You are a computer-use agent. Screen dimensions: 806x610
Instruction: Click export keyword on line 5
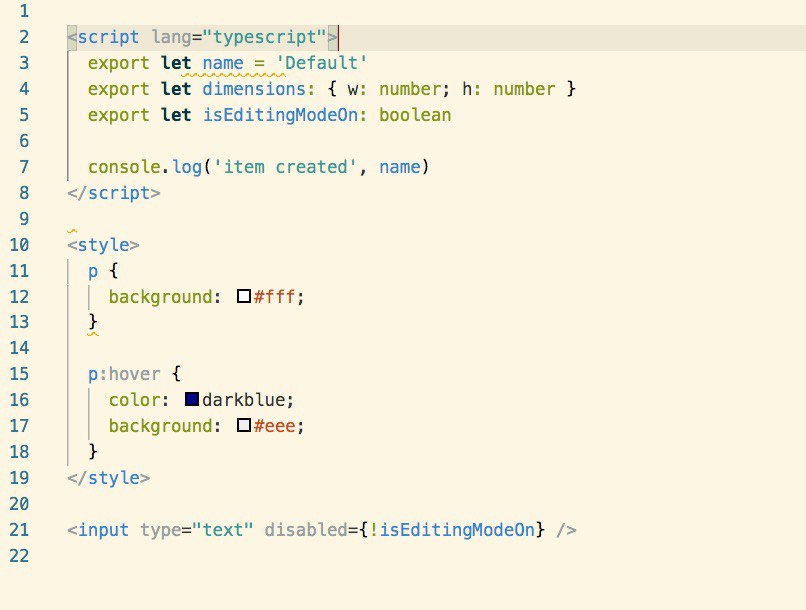[x=118, y=115]
